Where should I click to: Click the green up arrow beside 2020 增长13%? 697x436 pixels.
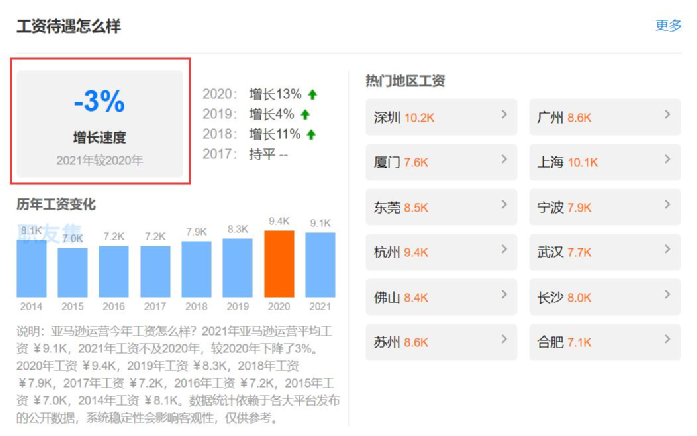tap(312, 95)
